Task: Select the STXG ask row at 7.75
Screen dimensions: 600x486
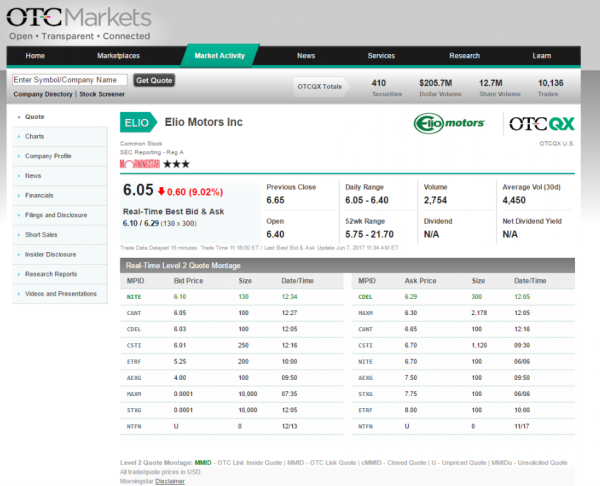Action: tap(463, 394)
